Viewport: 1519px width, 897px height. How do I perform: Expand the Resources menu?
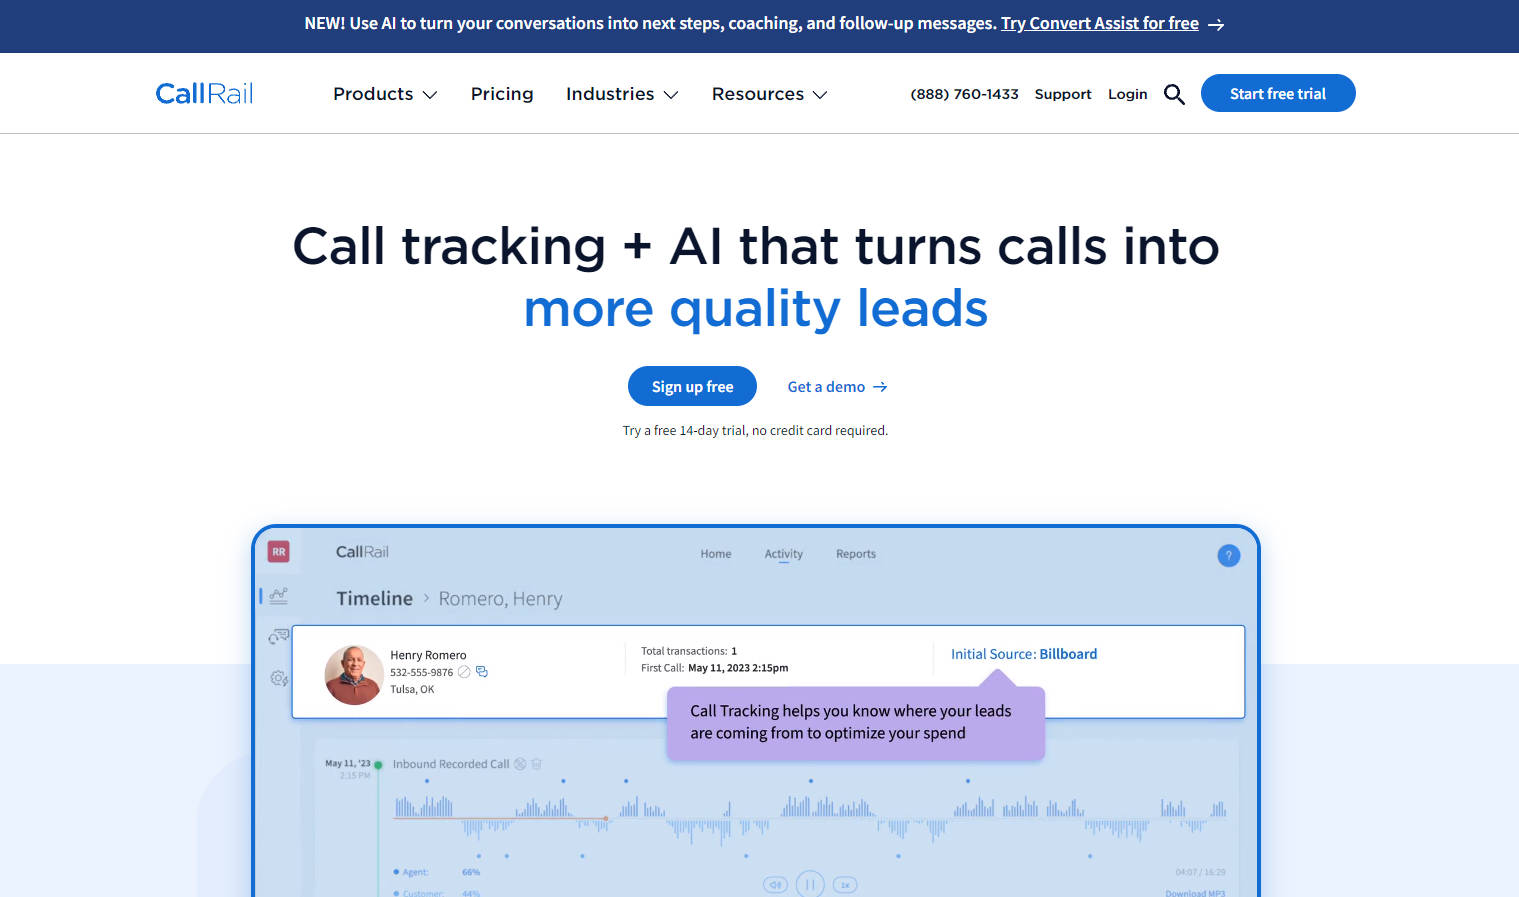click(x=769, y=94)
